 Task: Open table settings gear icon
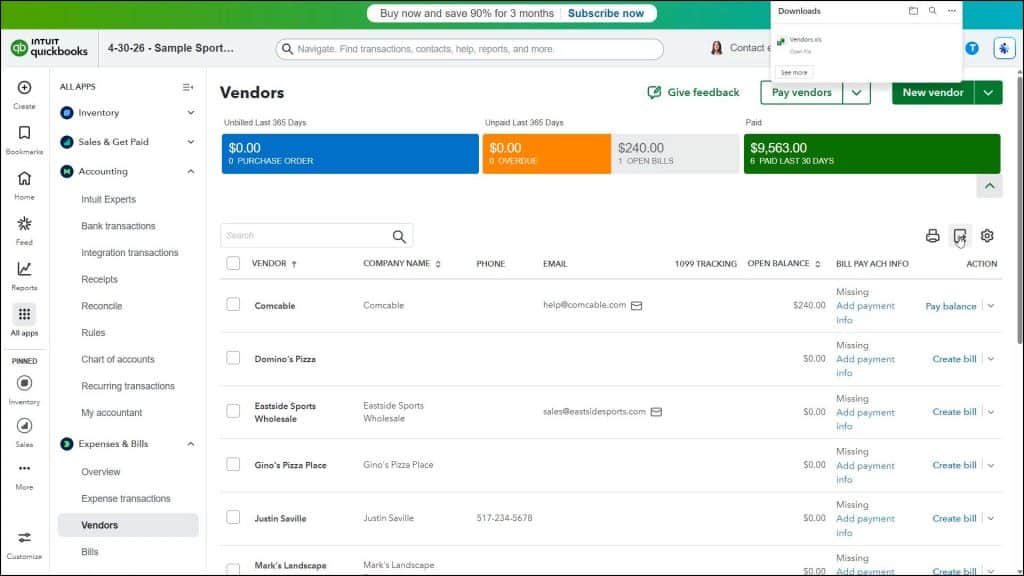point(987,236)
